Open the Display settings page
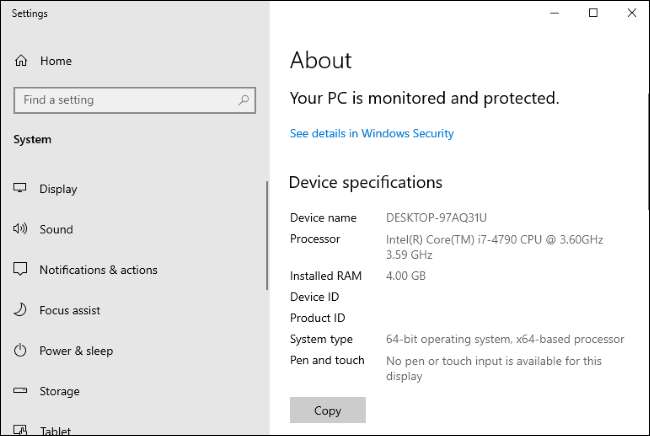This screenshot has width=650, height=436. click(x=58, y=189)
